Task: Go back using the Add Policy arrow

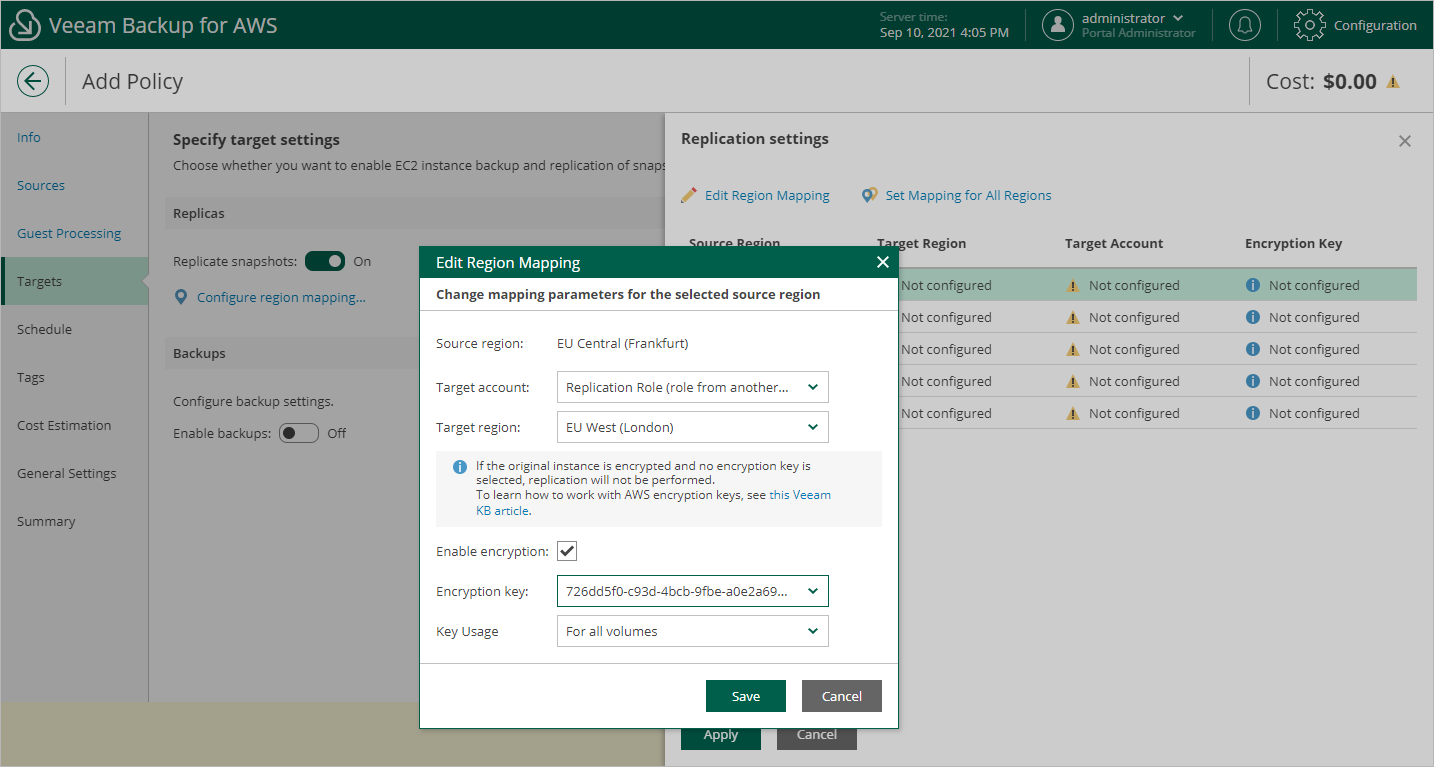Action: click(x=33, y=81)
